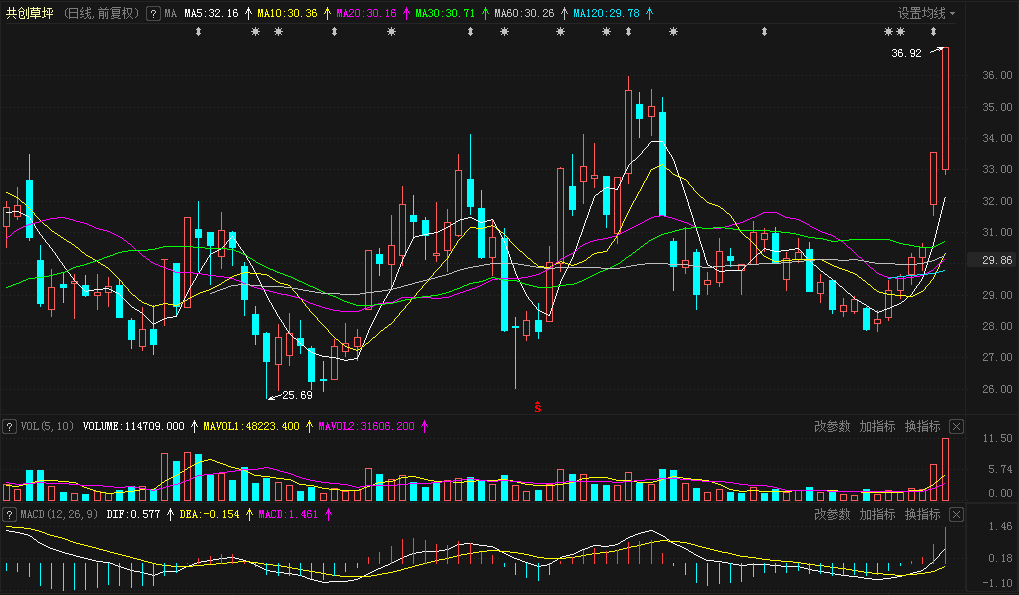Click the 36.92 high price annotation

[906, 53]
